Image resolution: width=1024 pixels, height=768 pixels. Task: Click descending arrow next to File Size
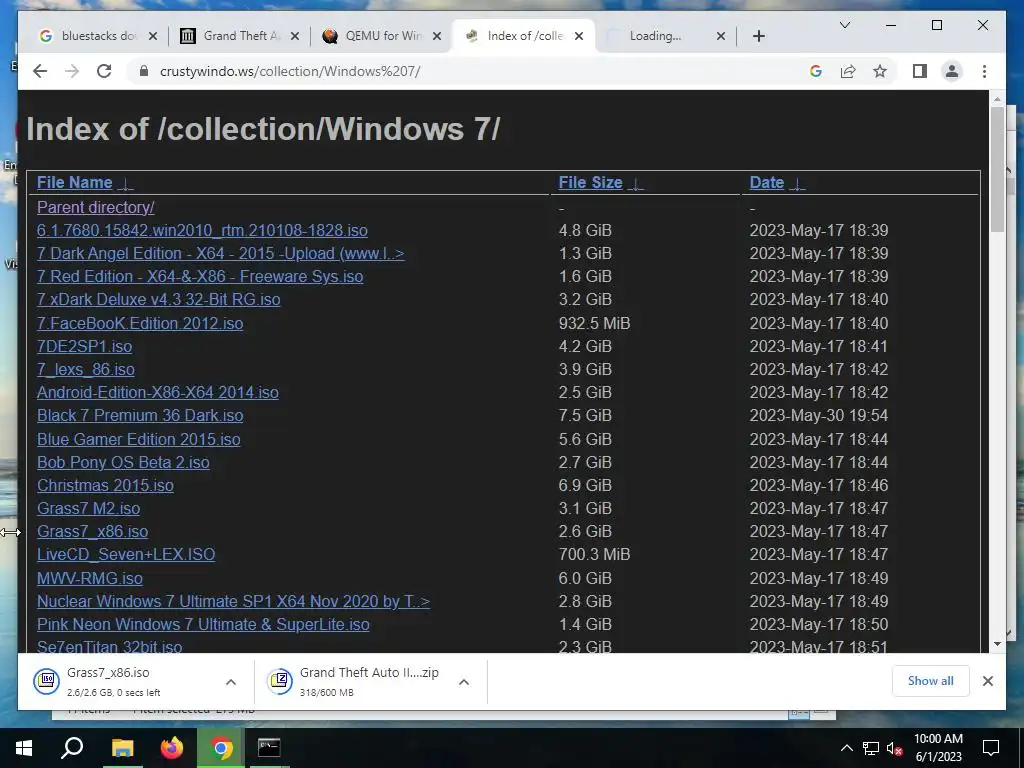tap(635, 184)
